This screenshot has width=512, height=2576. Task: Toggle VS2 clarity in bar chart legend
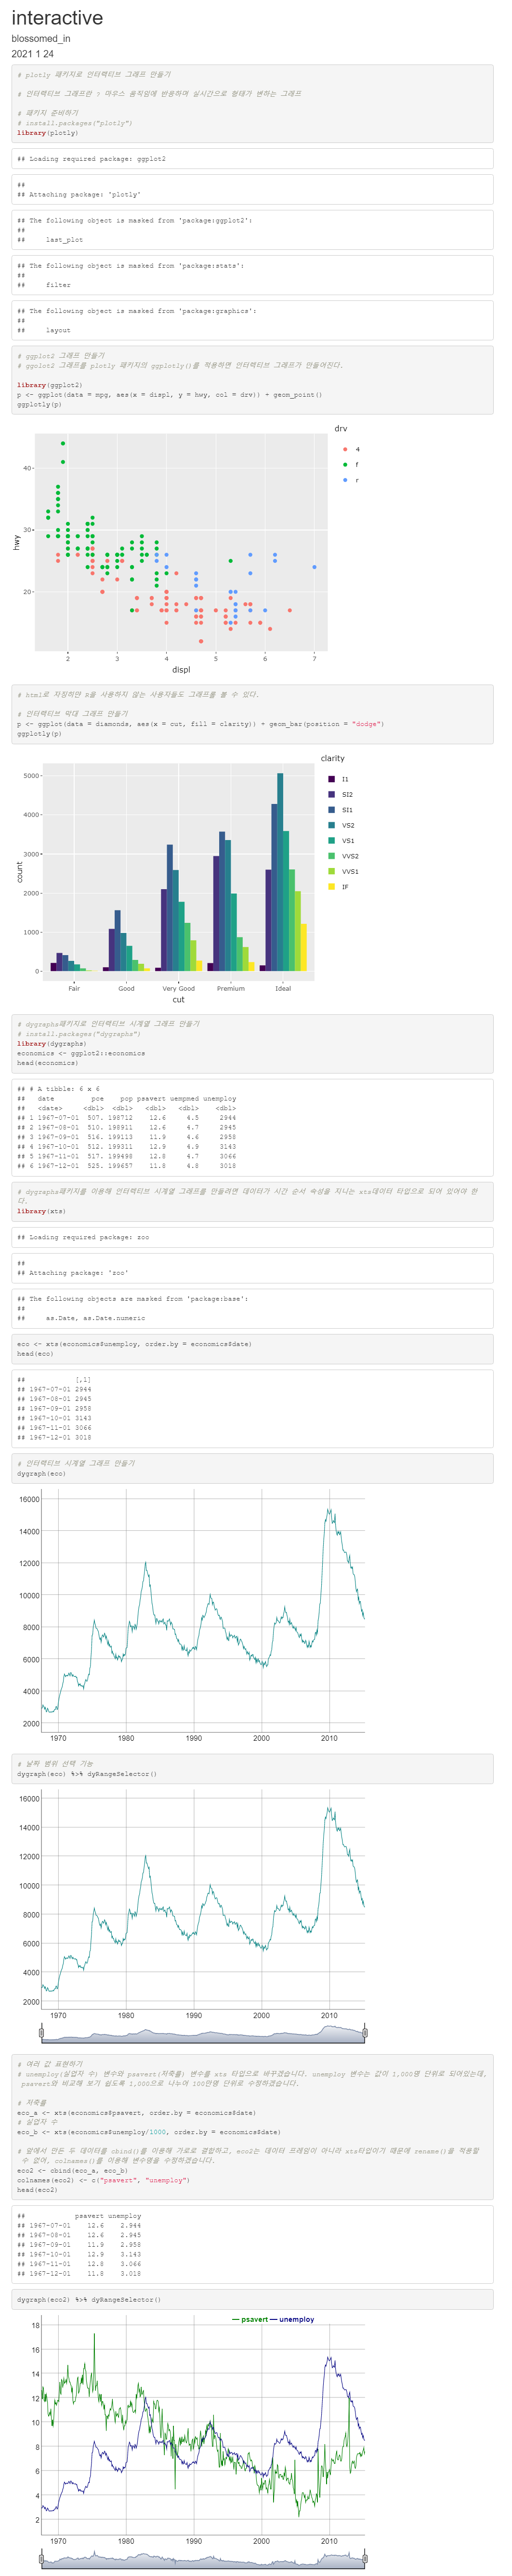341,825
